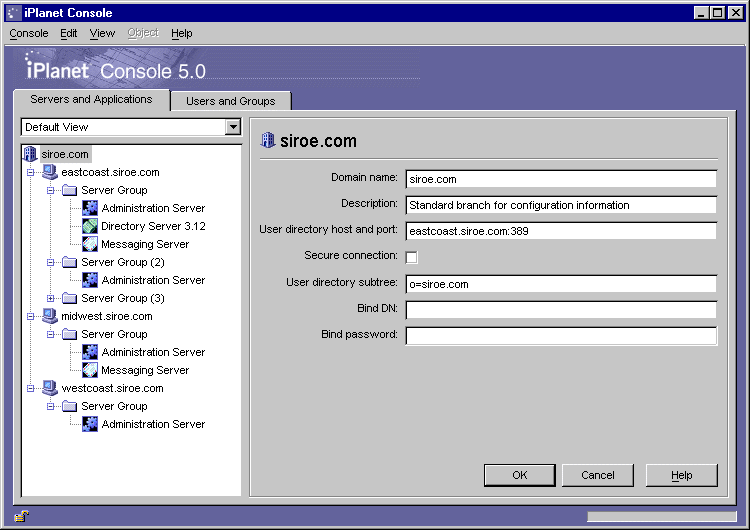Click the iPlanet Console title bar icon
This screenshot has width=750, height=530.
13,13
